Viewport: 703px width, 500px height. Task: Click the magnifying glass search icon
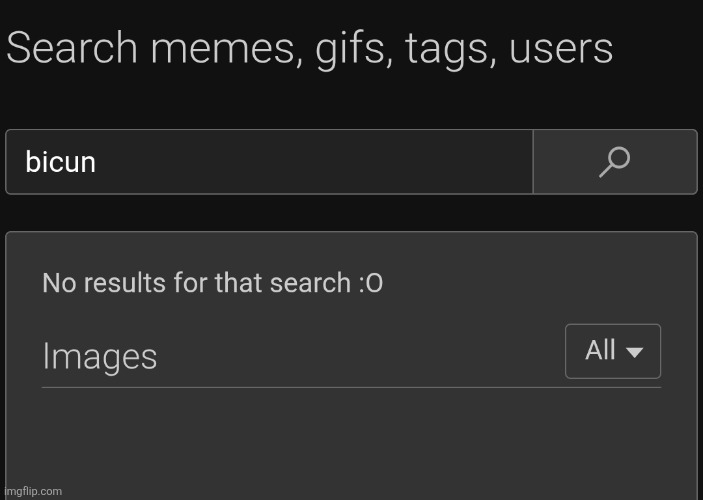coord(614,161)
